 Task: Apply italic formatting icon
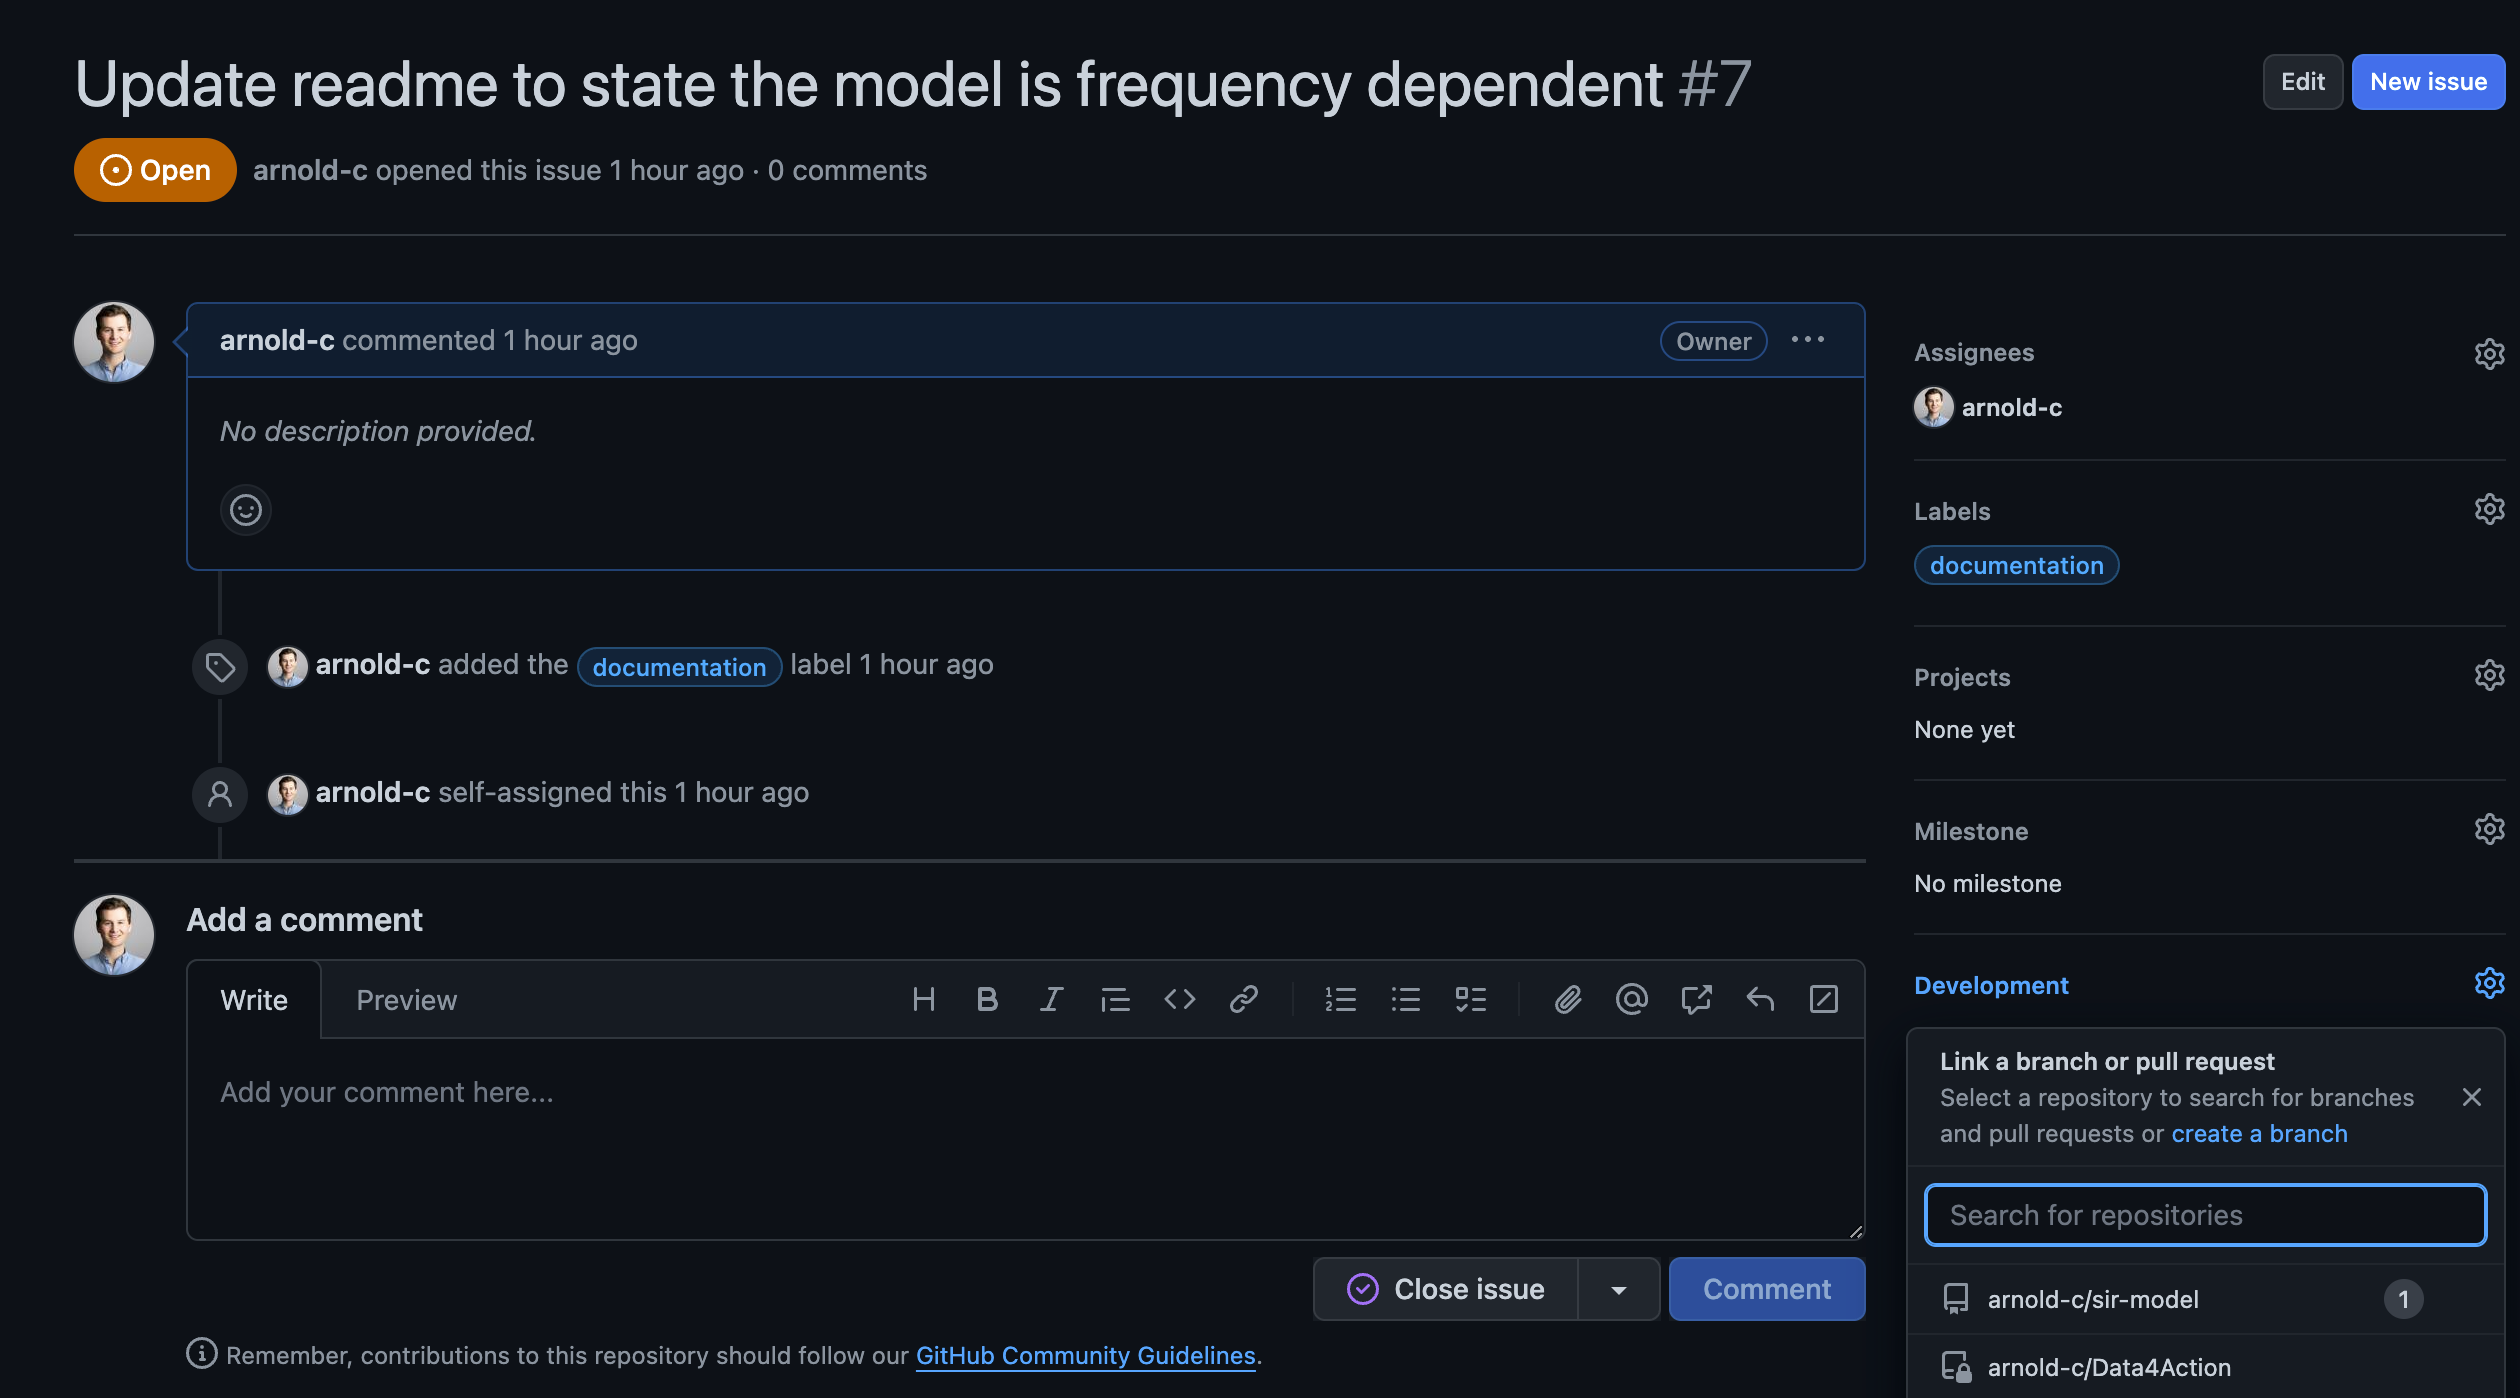point(1051,999)
